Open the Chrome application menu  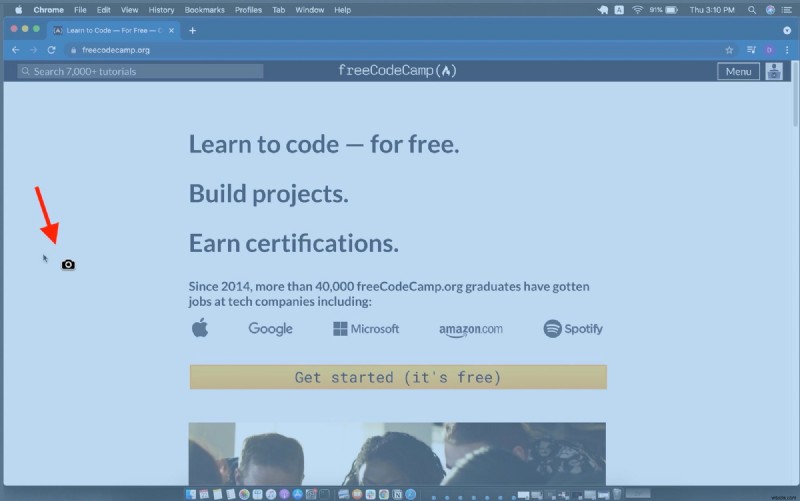[48, 10]
